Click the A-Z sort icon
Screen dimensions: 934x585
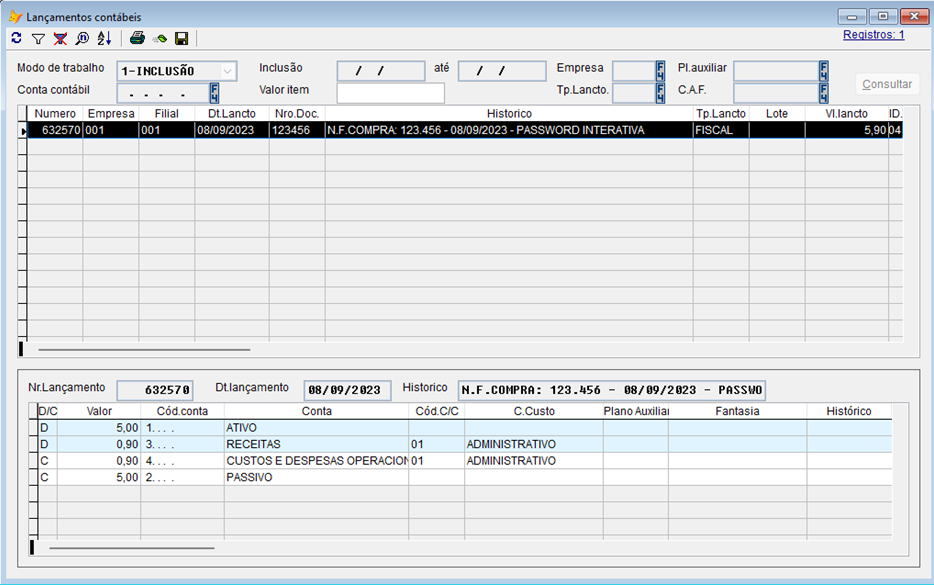pos(104,38)
